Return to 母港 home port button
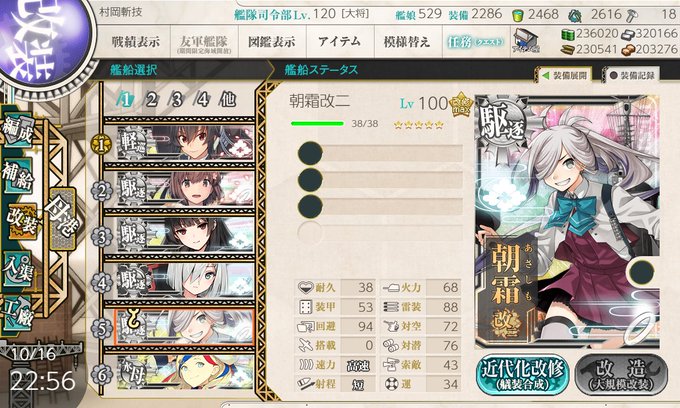The height and width of the screenshot is (408, 680). click(63, 218)
